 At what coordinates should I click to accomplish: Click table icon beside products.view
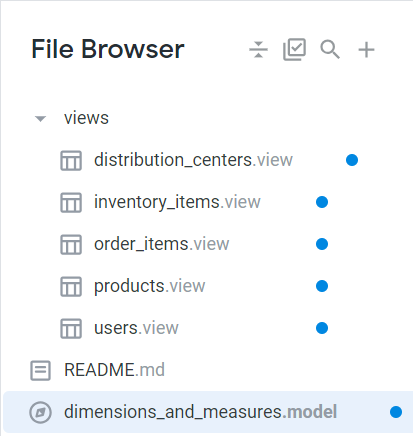coord(71,286)
